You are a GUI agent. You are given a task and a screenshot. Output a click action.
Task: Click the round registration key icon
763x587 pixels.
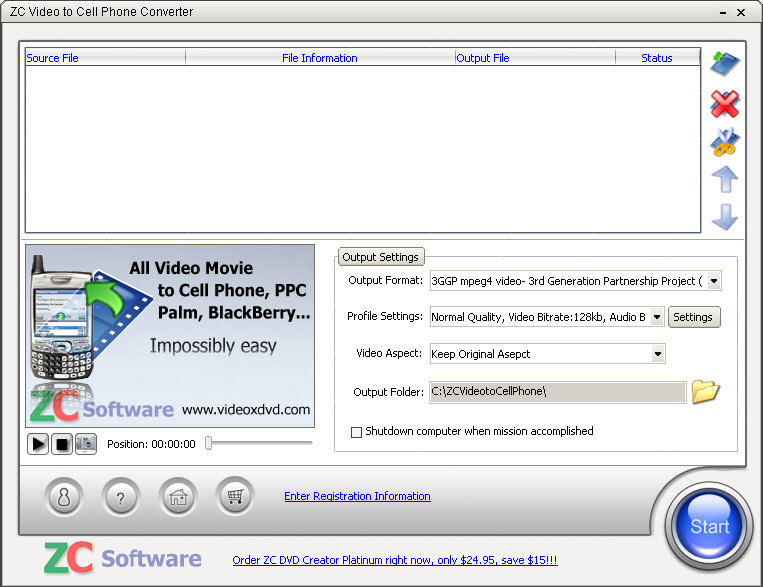(63, 497)
